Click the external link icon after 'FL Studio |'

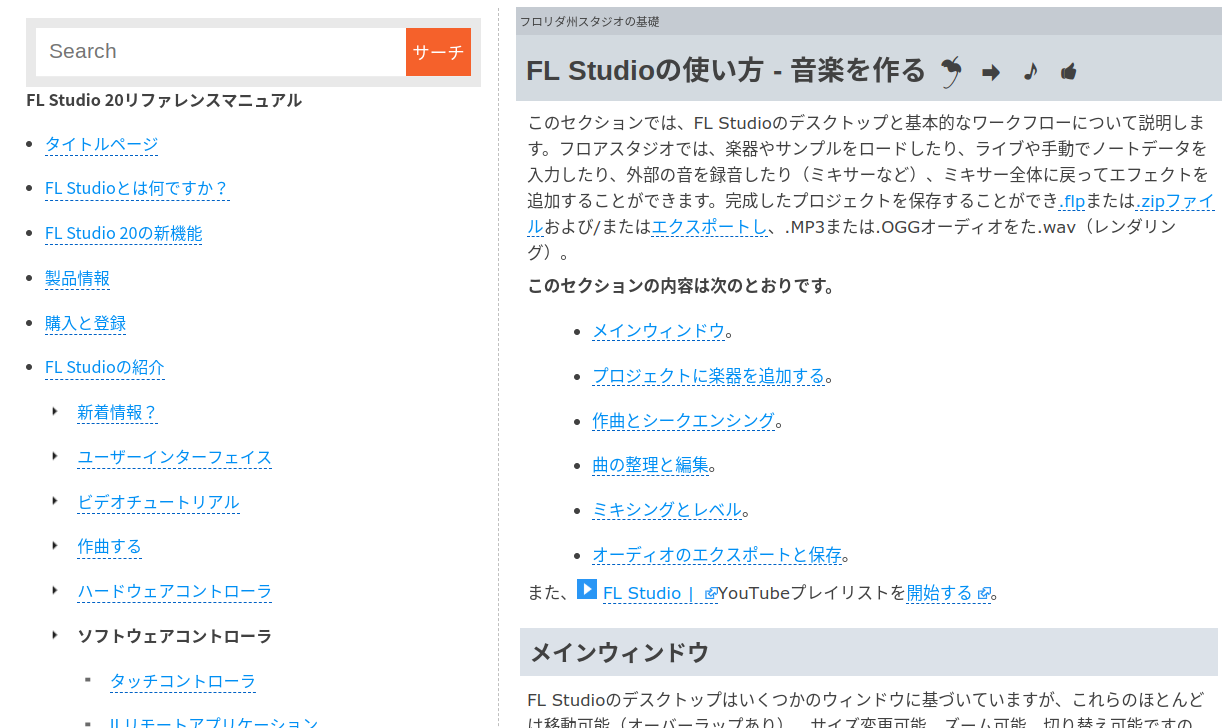711,594
